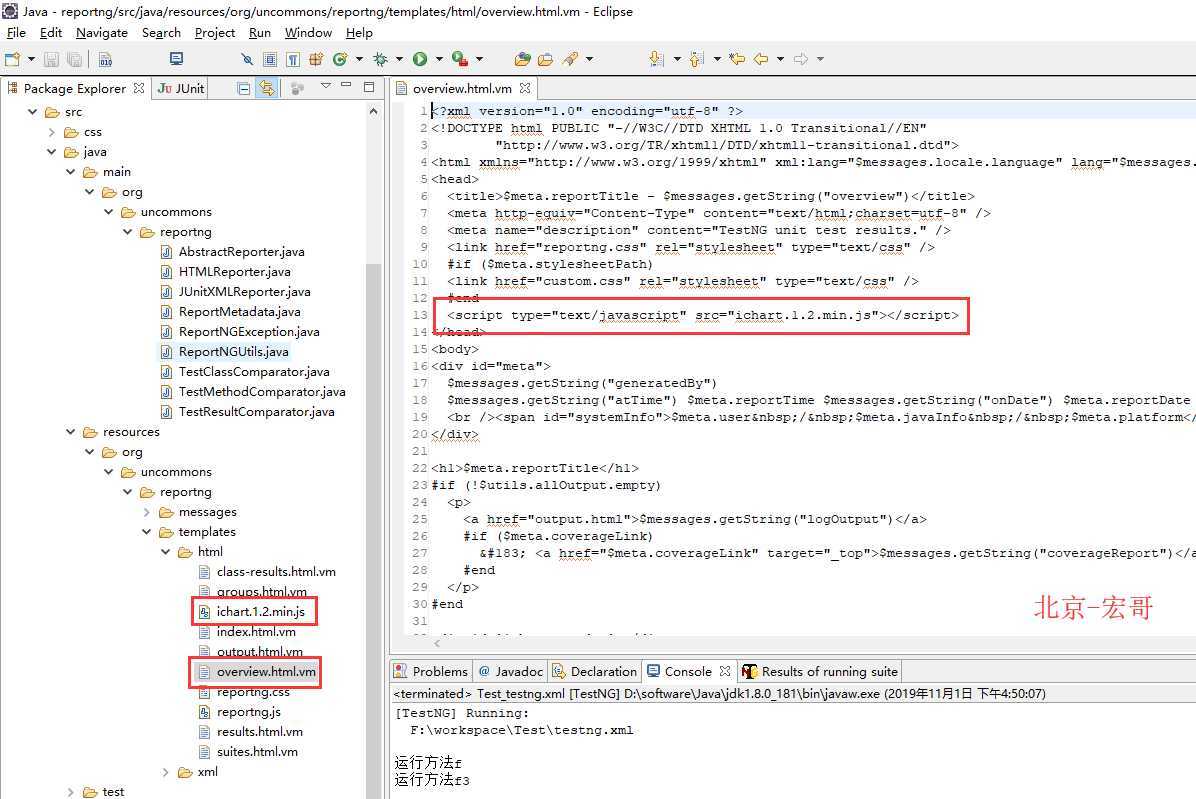Collapse the resources folder node

pyautogui.click(x=70, y=432)
